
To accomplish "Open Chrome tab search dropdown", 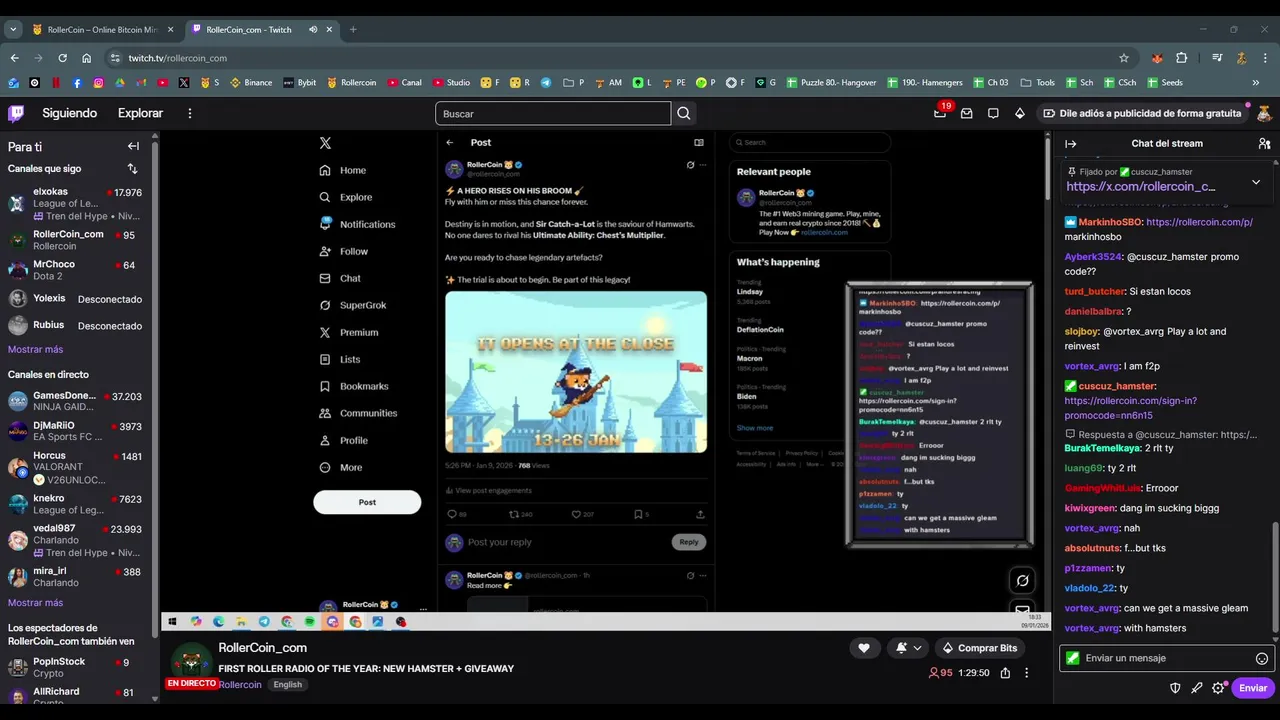I will [x=13, y=29].
